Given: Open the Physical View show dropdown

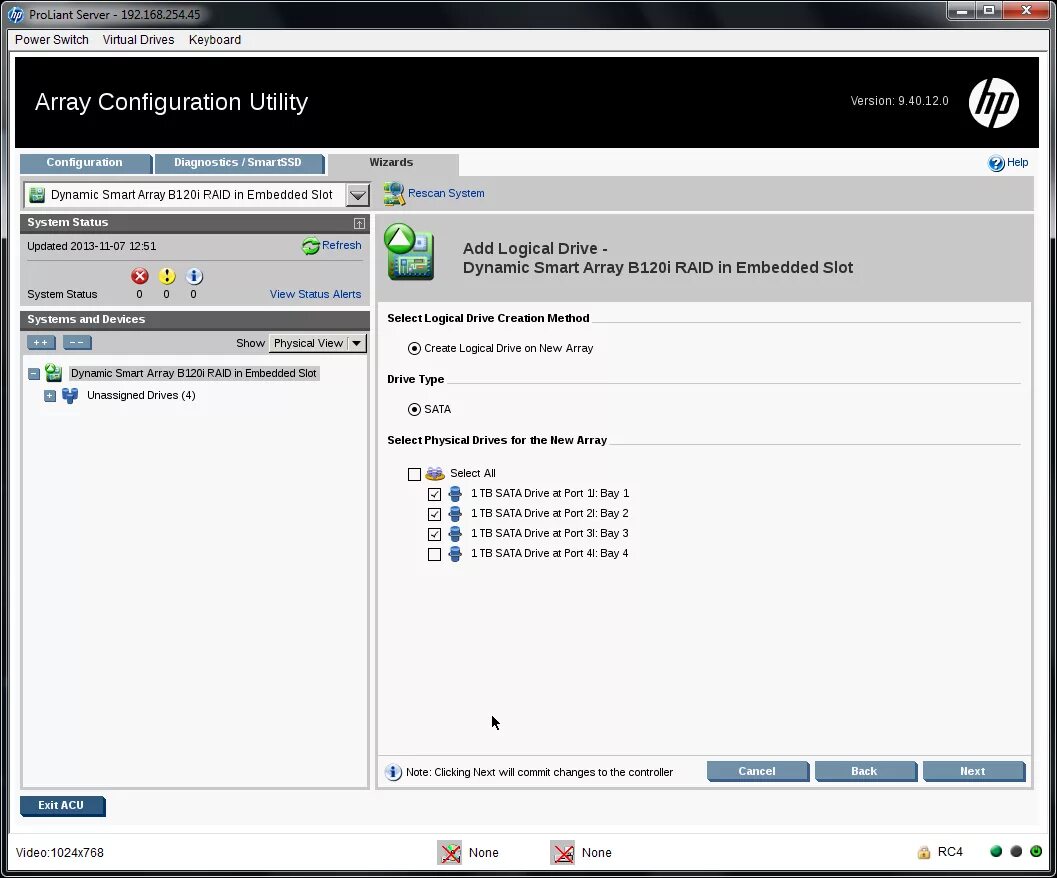Looking at the screenshot, I should pyautogui.click(x=318, y=343).
